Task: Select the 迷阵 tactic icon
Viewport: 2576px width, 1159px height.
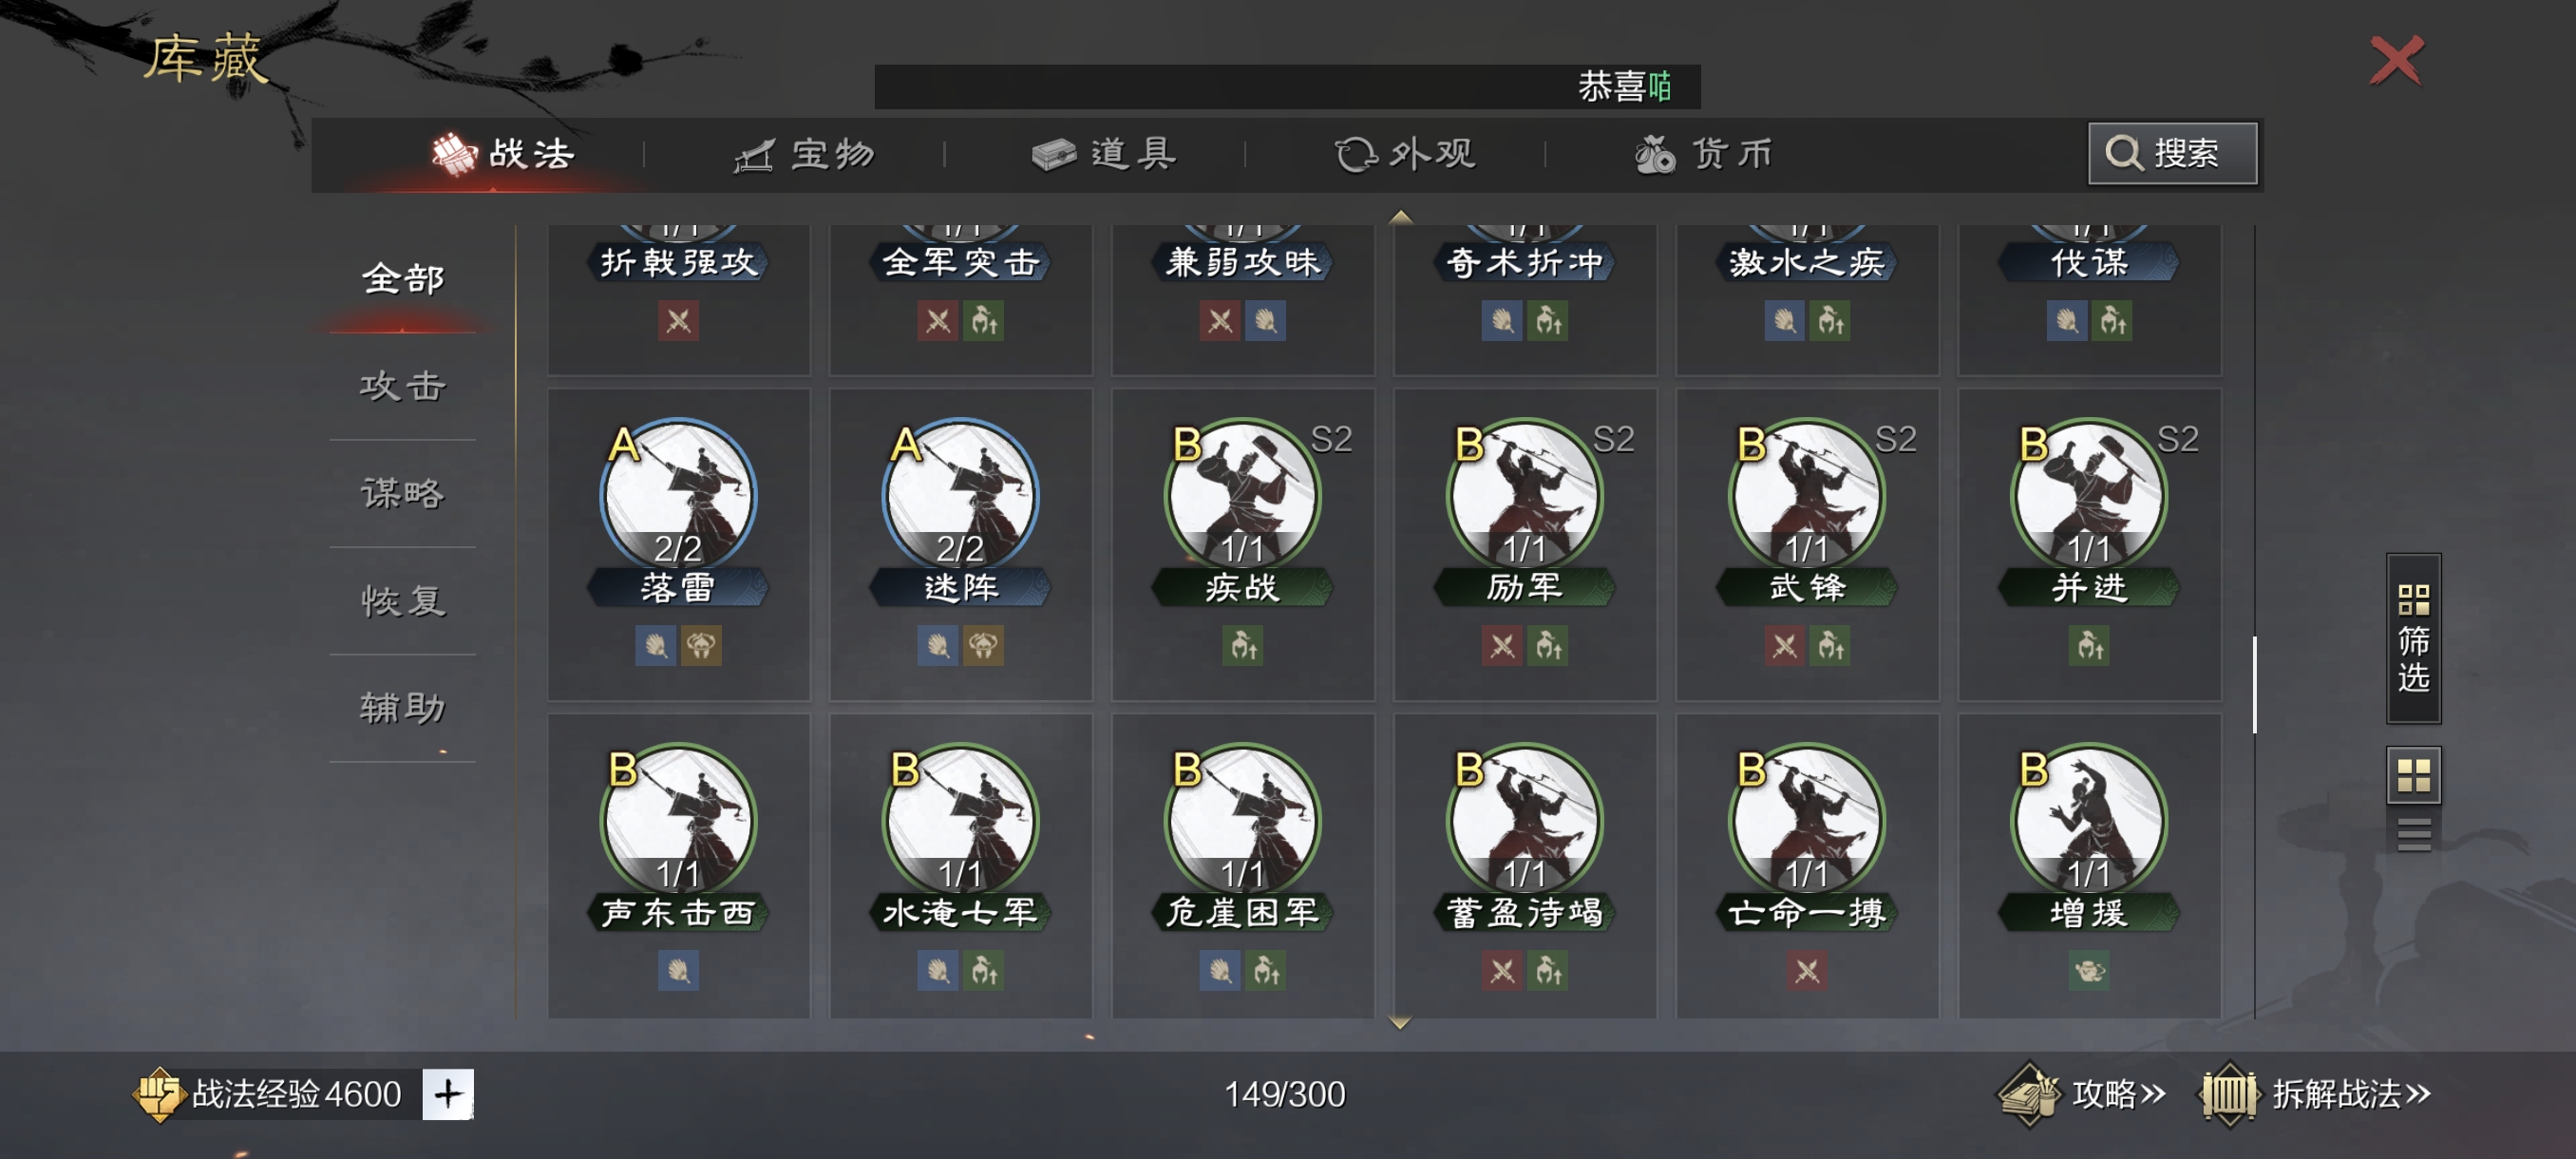Action: coord(960,496)
